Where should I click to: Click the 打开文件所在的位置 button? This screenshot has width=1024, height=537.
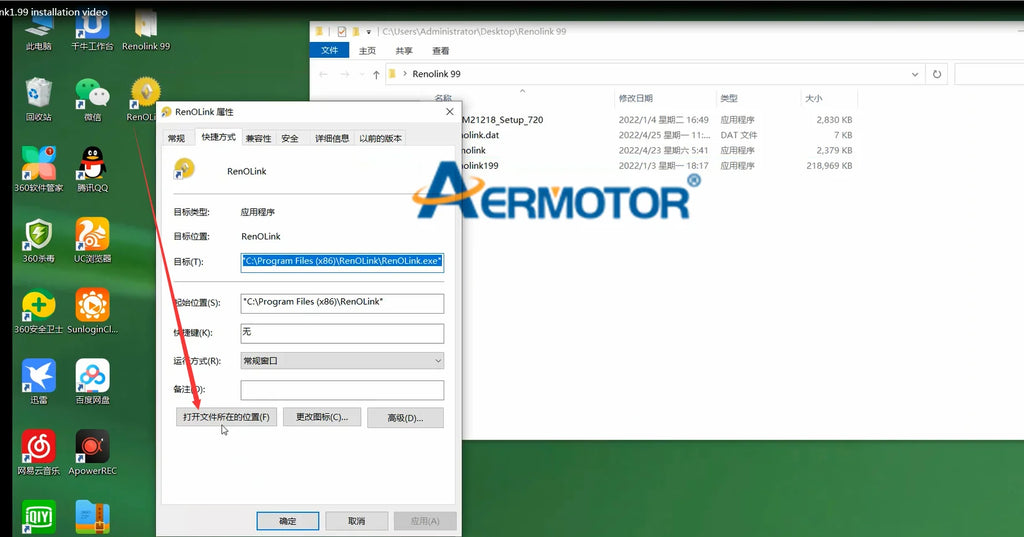pyautogui.click(x=226, y=417)
